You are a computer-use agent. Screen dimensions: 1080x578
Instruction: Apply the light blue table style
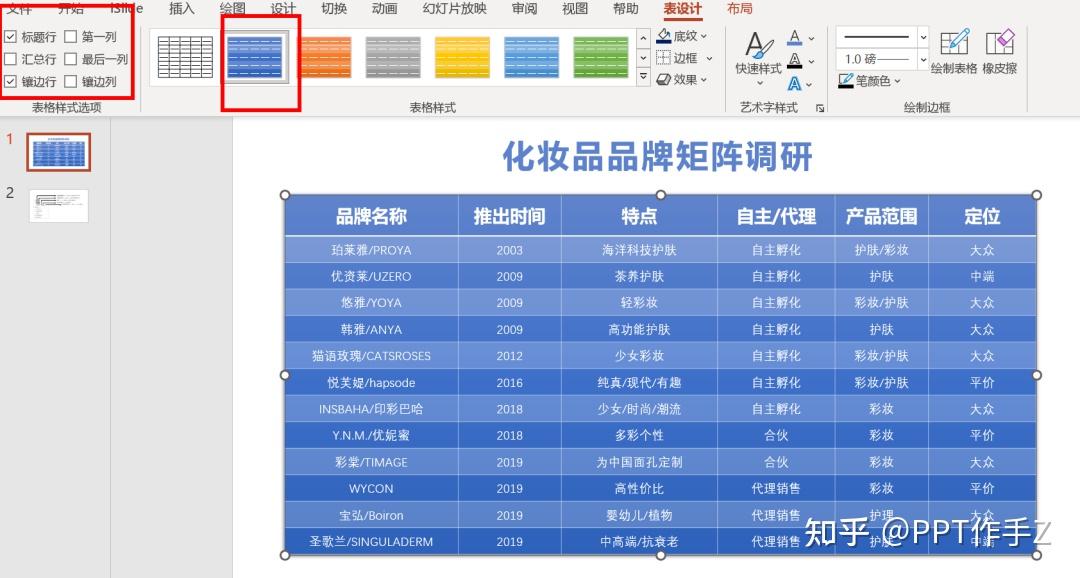click(532, 57)
